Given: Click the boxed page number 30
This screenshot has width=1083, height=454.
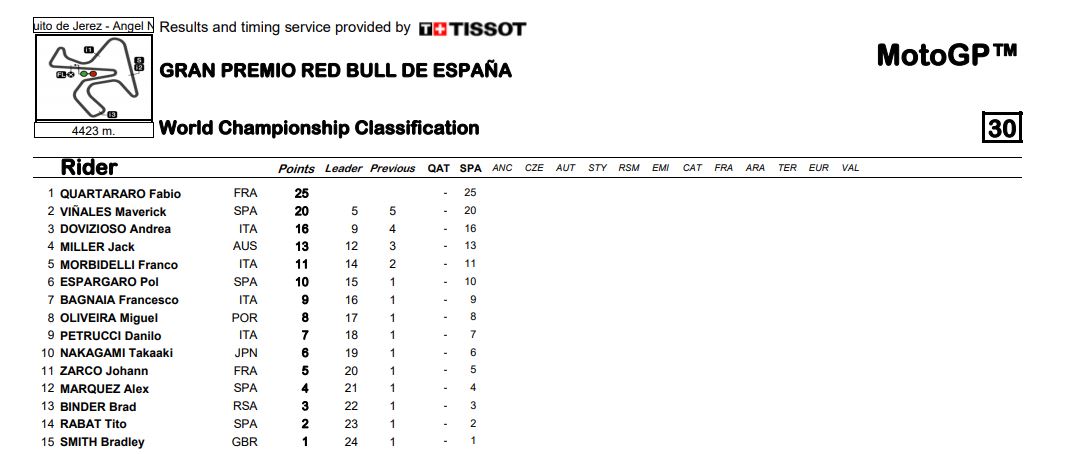Looking at the screenshot, I should pos(1002,128).
